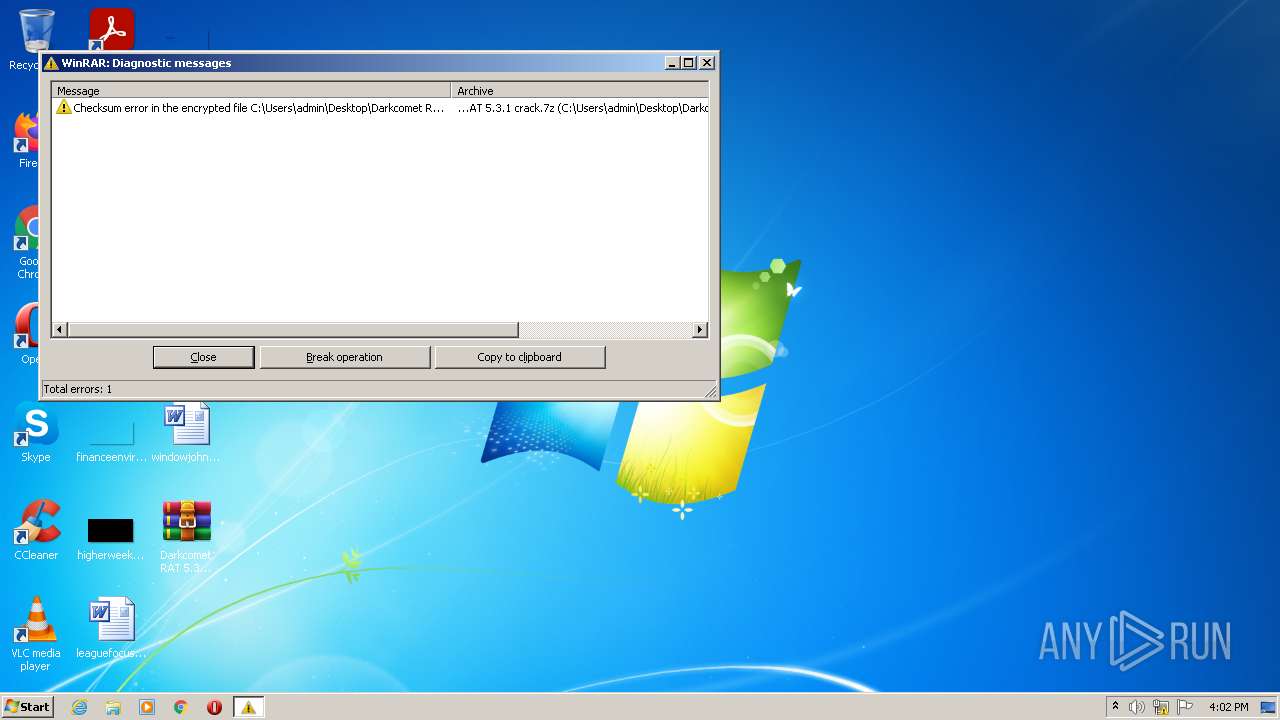Open Windows Explorer from taskbar
The width and height of the screenshot is (1280, 720).
pos(113,707)
